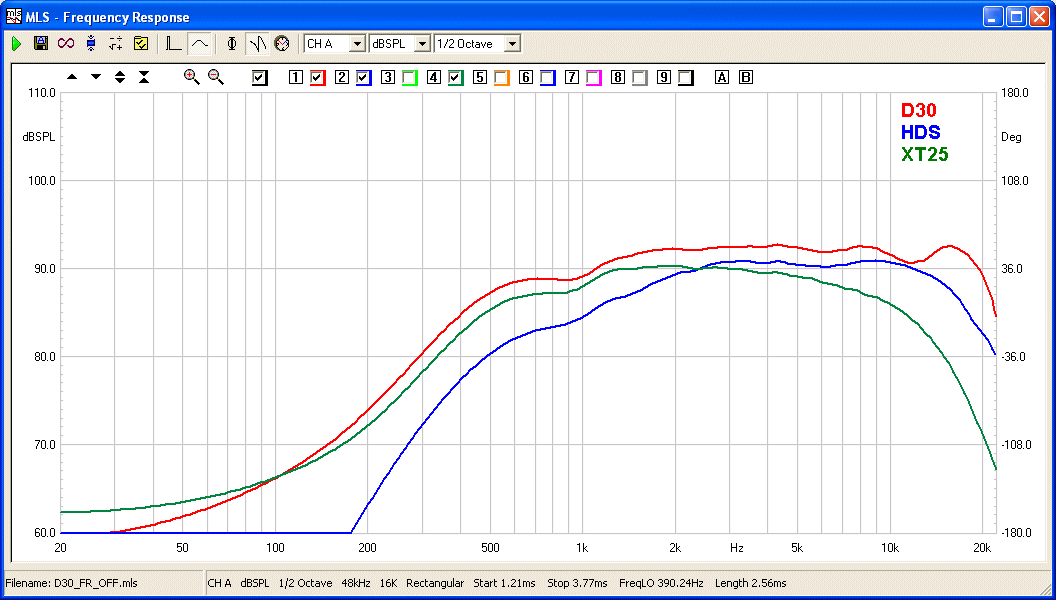Select overlay slot button 9

664,77
